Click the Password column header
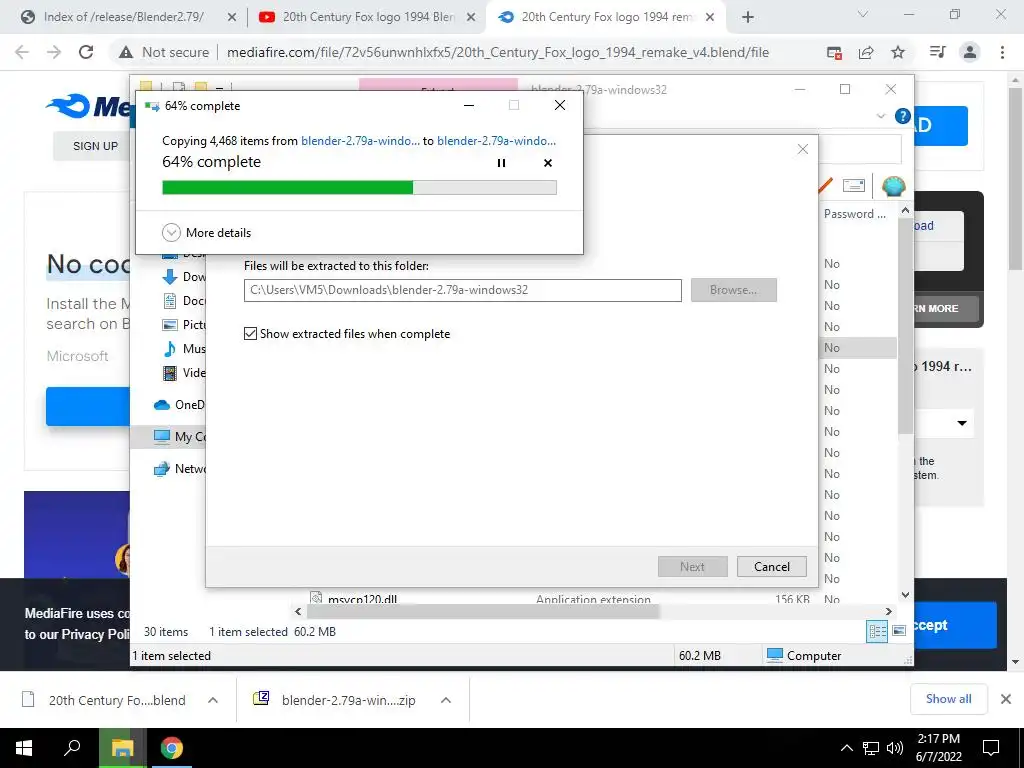Viewport: 1024px width, 768px height. [x=855, y=214]
